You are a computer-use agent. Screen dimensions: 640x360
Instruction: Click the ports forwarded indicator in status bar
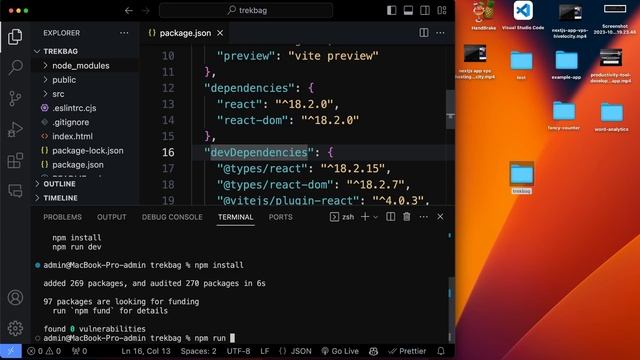click(x=79, y=351)
